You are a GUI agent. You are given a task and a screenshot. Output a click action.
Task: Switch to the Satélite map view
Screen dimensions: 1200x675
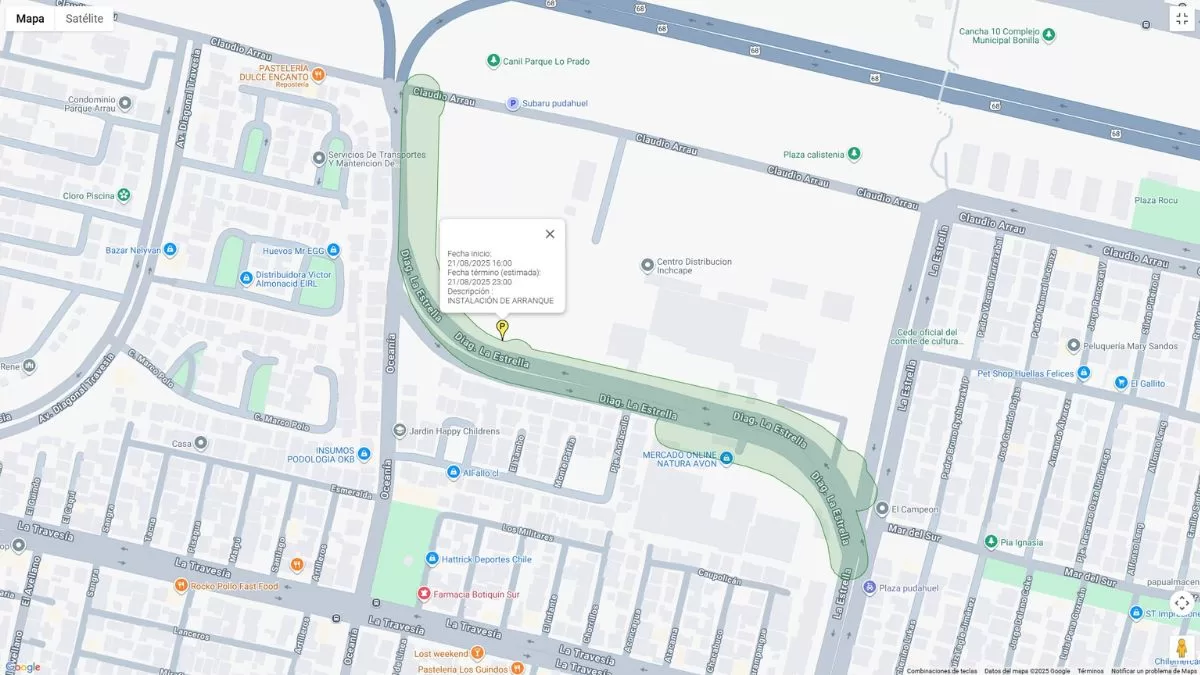pos(85,18)
